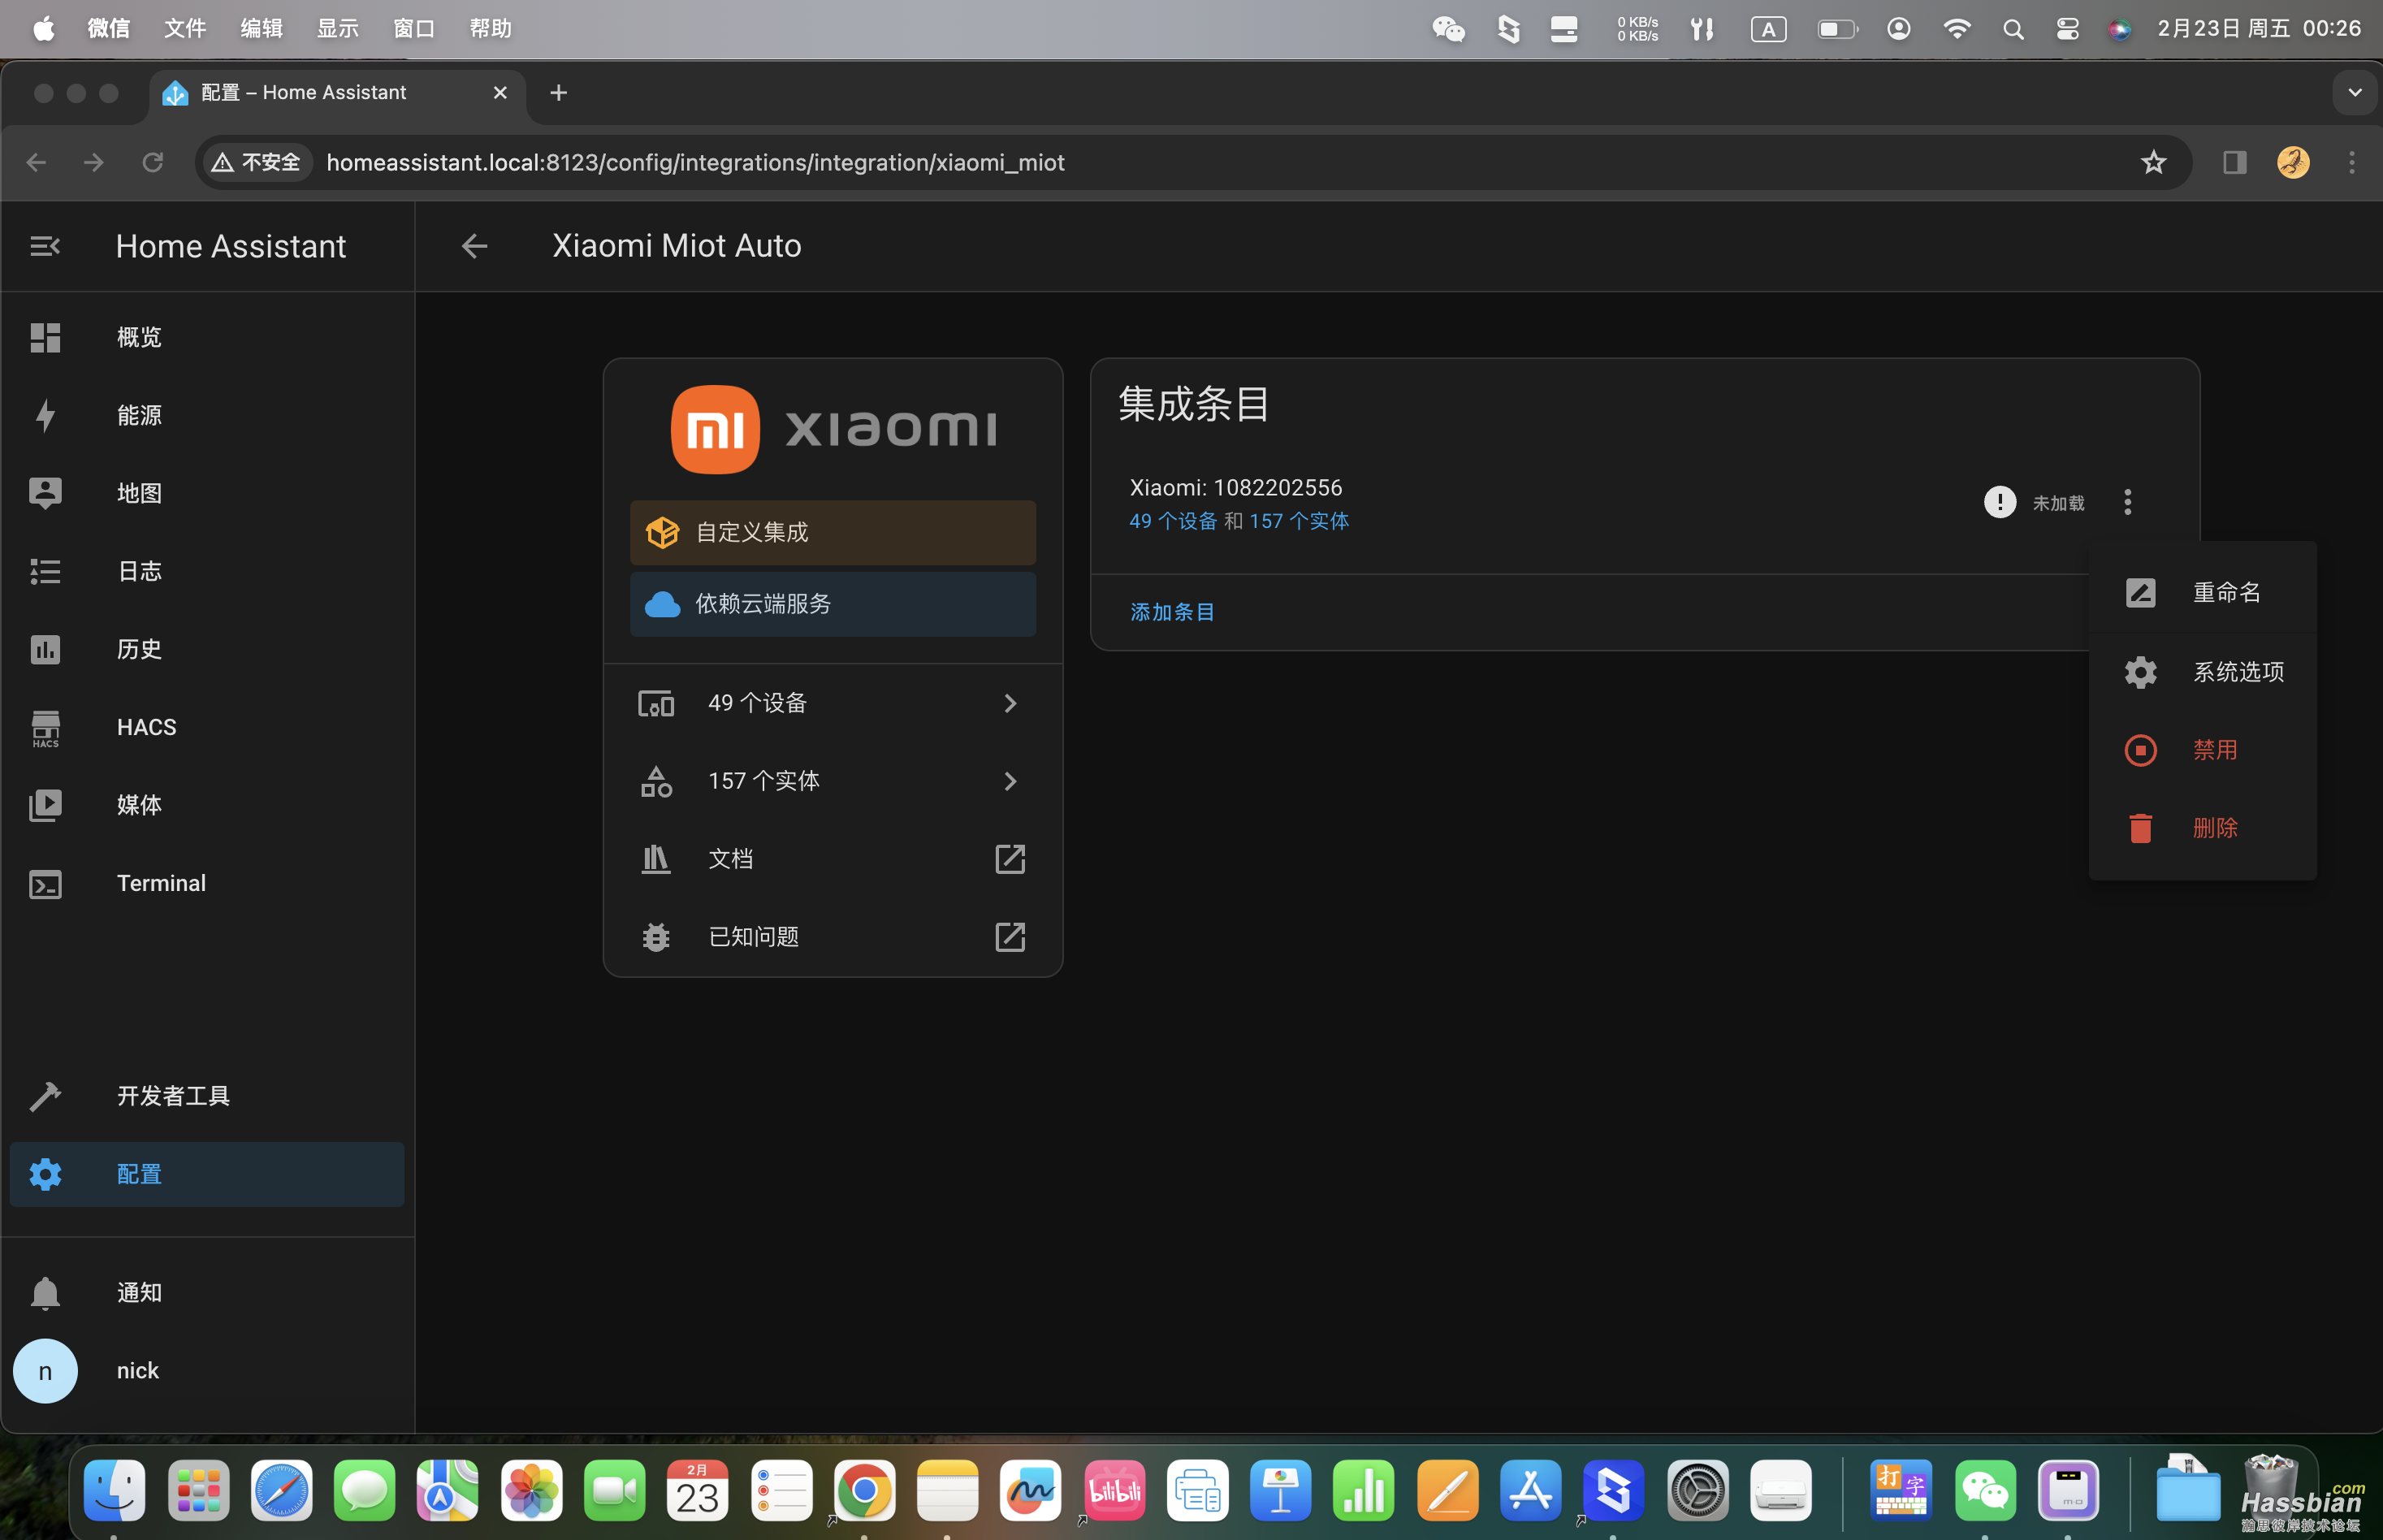The image size is (2383, 1540).
Task: Open the 地图 map panel
Action: [x=207, y=493]
